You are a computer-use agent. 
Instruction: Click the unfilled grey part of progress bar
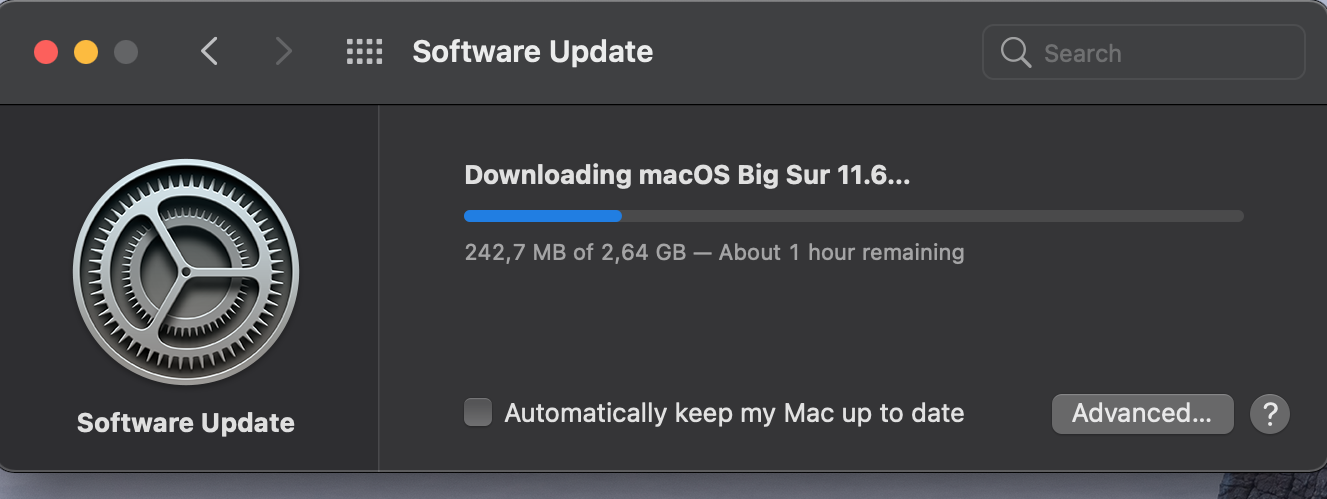point(933,215)
